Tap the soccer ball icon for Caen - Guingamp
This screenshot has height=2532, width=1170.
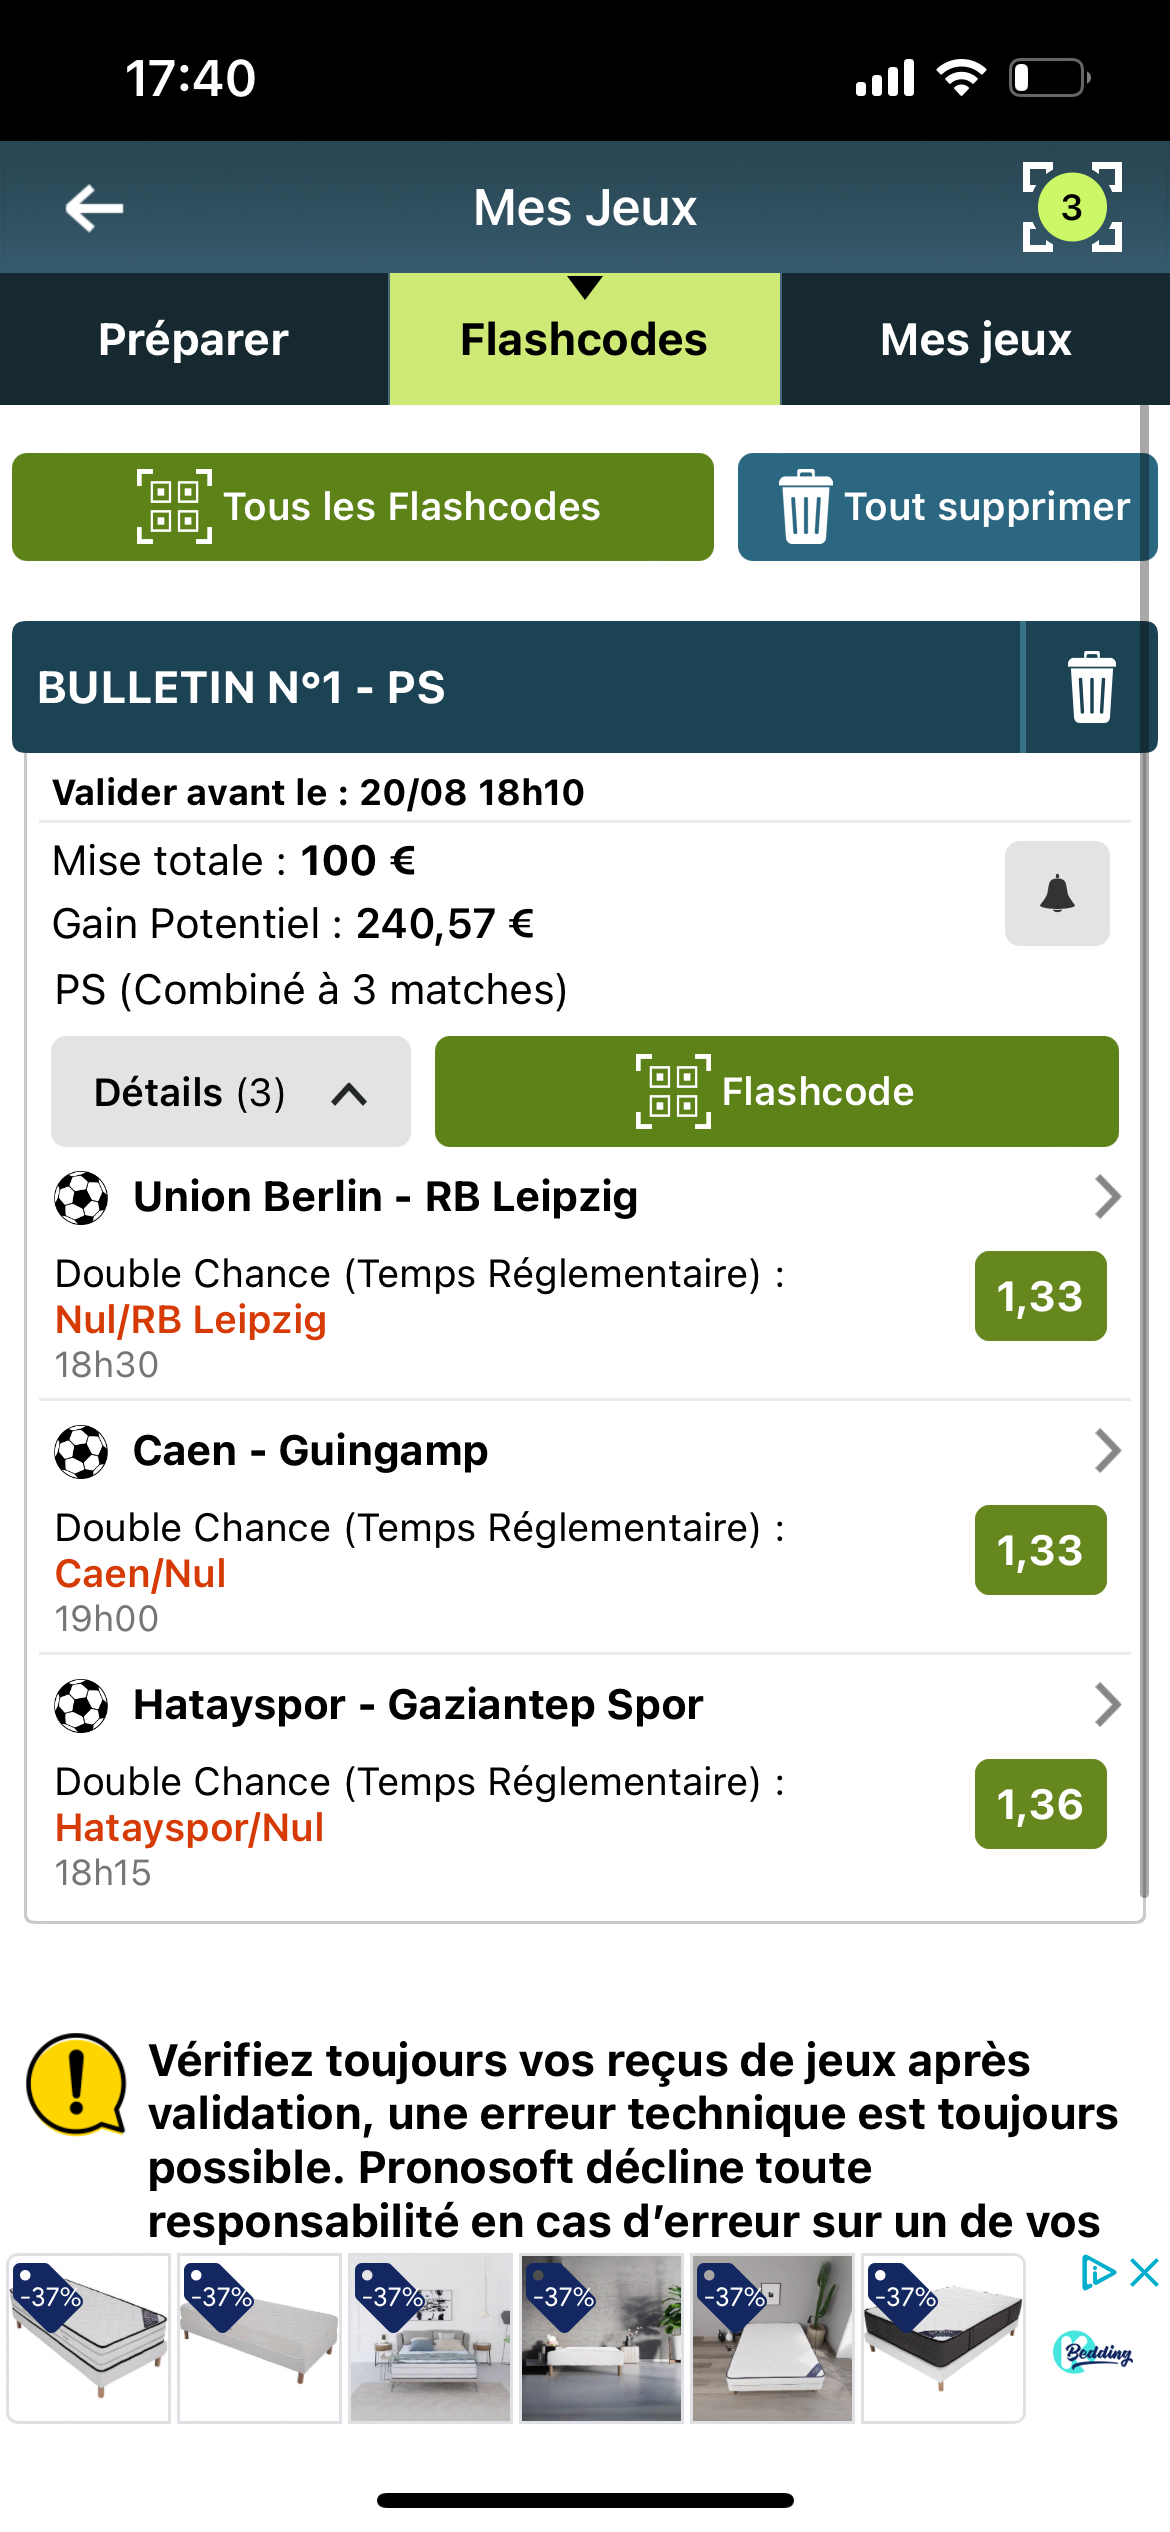(x=81, y=1451)
